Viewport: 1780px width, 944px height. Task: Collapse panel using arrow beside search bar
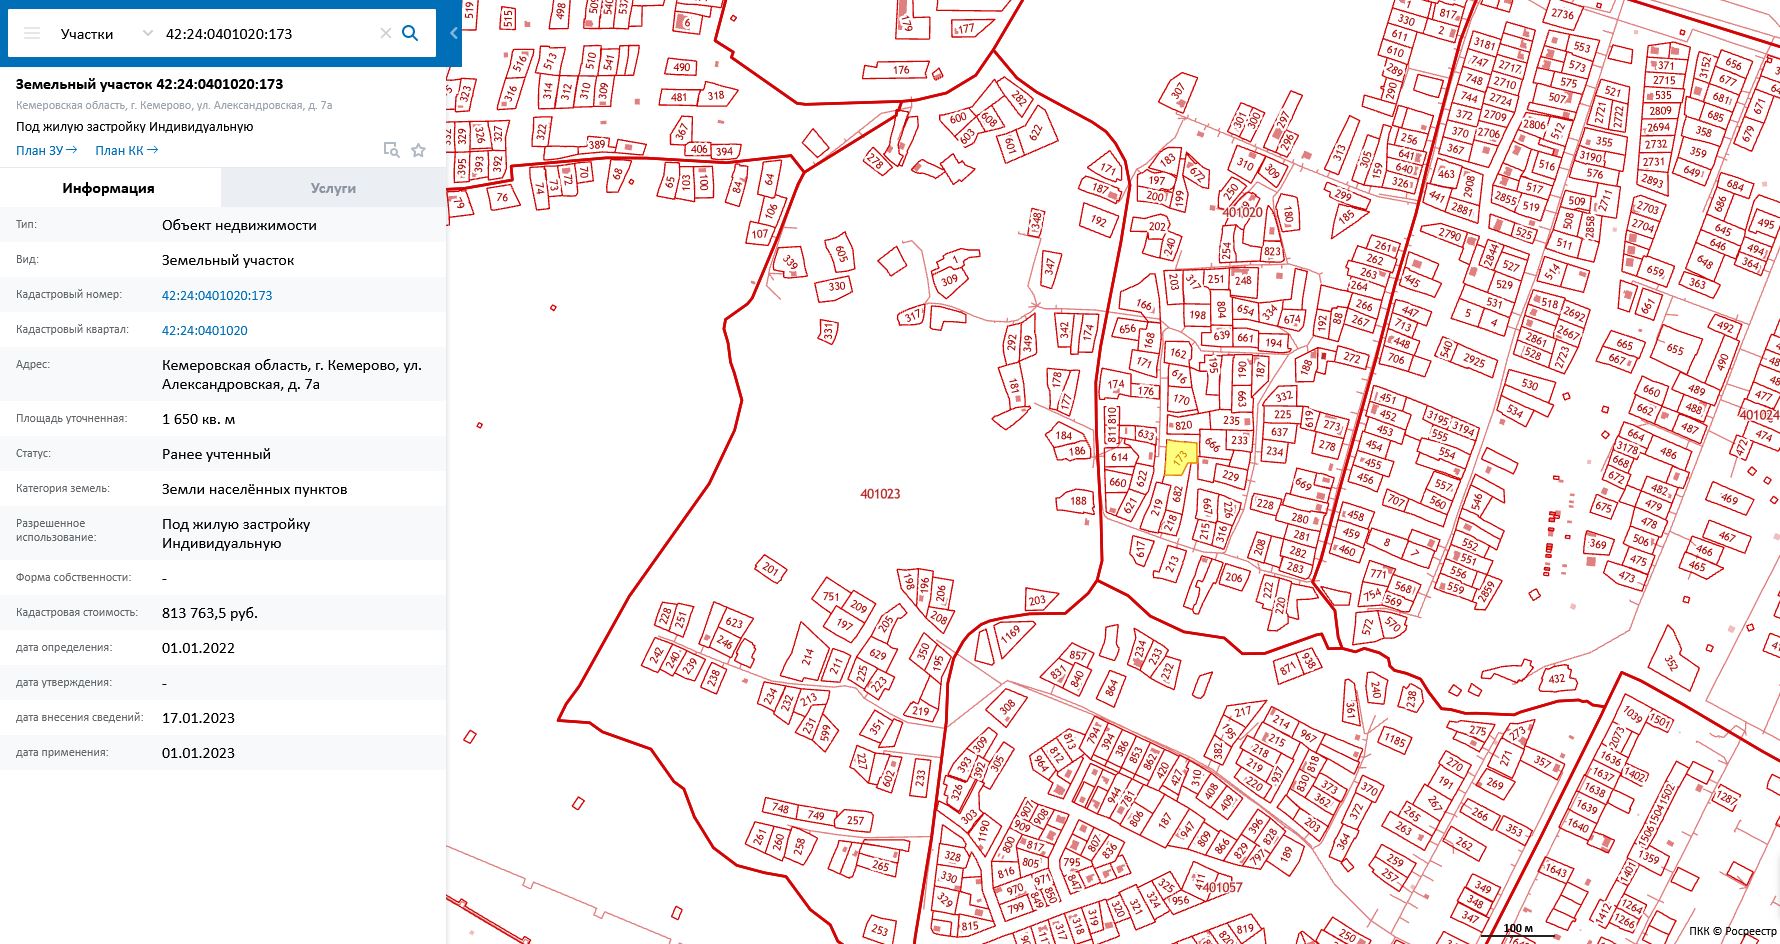point(453,33)
